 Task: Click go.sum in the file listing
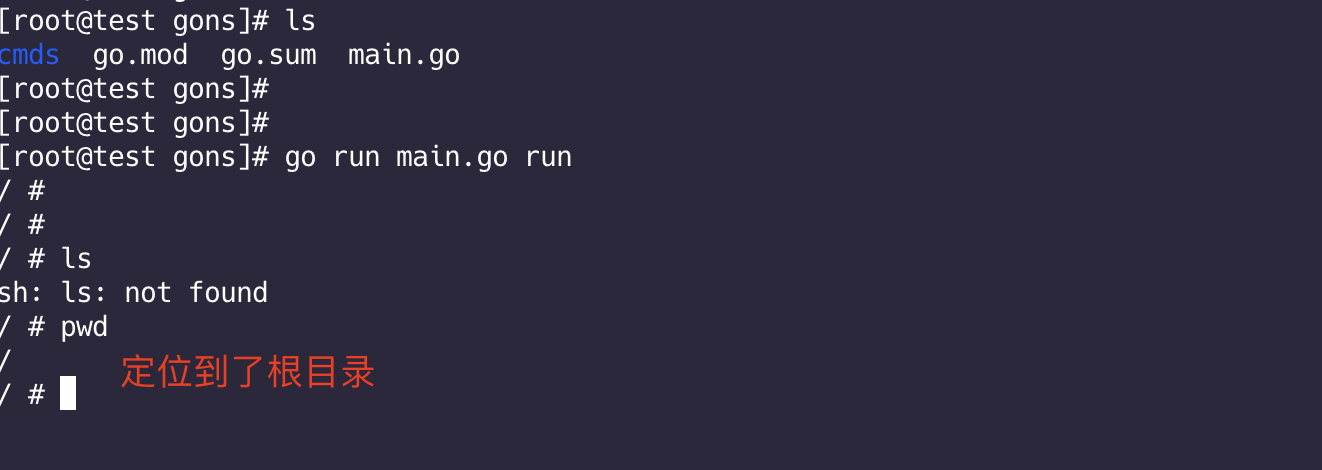point(268,55)
